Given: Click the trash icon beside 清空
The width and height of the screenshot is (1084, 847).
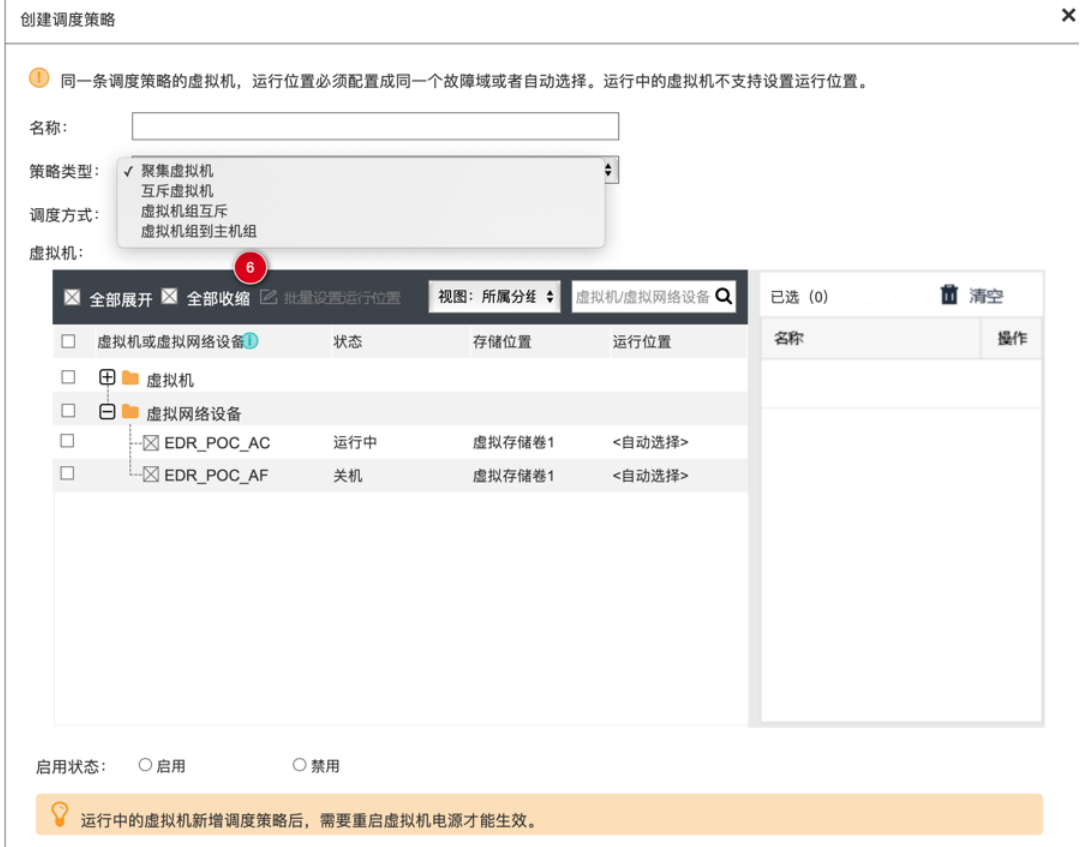Looking at the screenshot, I should point(949,295).
